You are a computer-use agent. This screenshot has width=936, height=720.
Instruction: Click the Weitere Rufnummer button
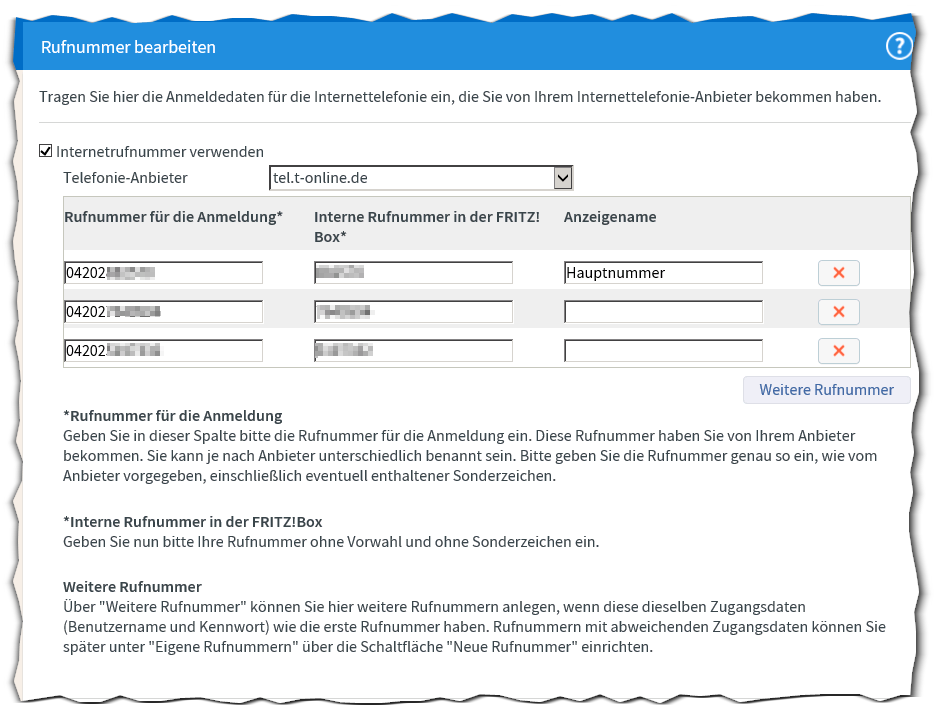click(x=826, y=390)
